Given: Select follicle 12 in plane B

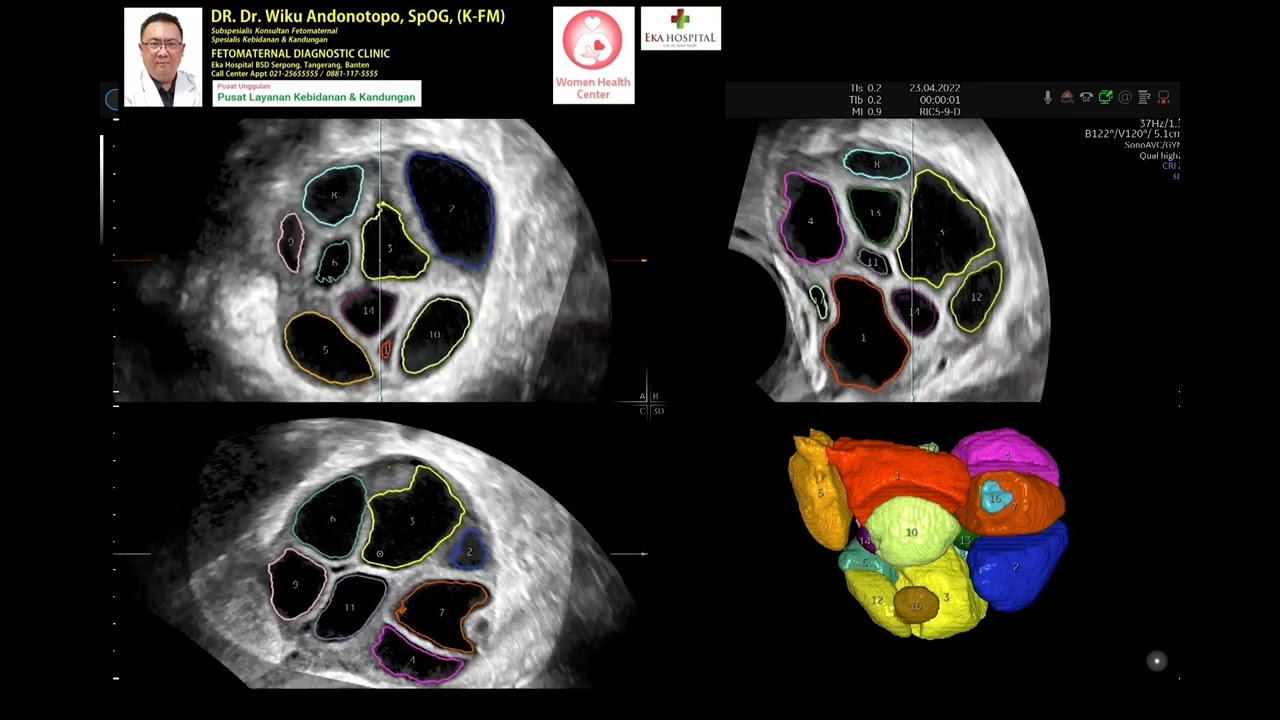Looking at the screenshot, I should pyautogui.click(x=976, y=297).
